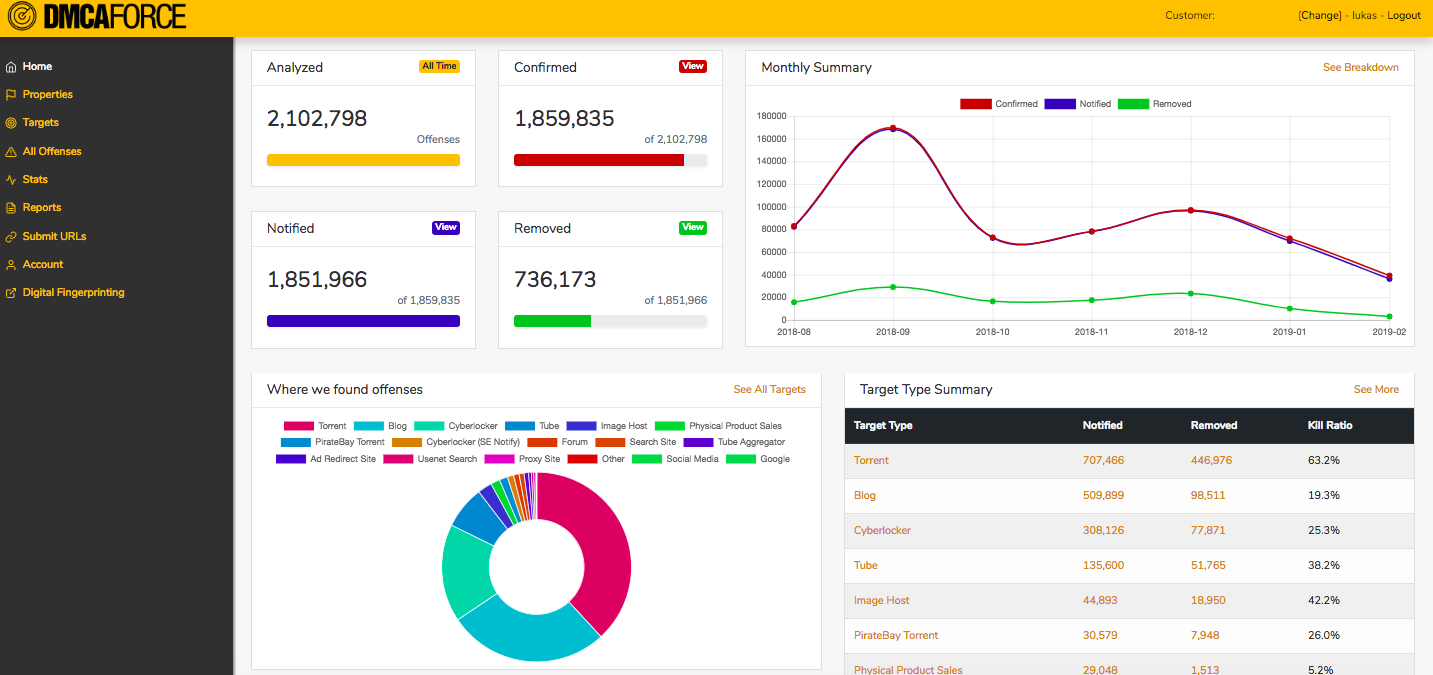Open See Breakdown for Monthly Summary
Screen dimensions: 1433x675
click(1360, 68)
